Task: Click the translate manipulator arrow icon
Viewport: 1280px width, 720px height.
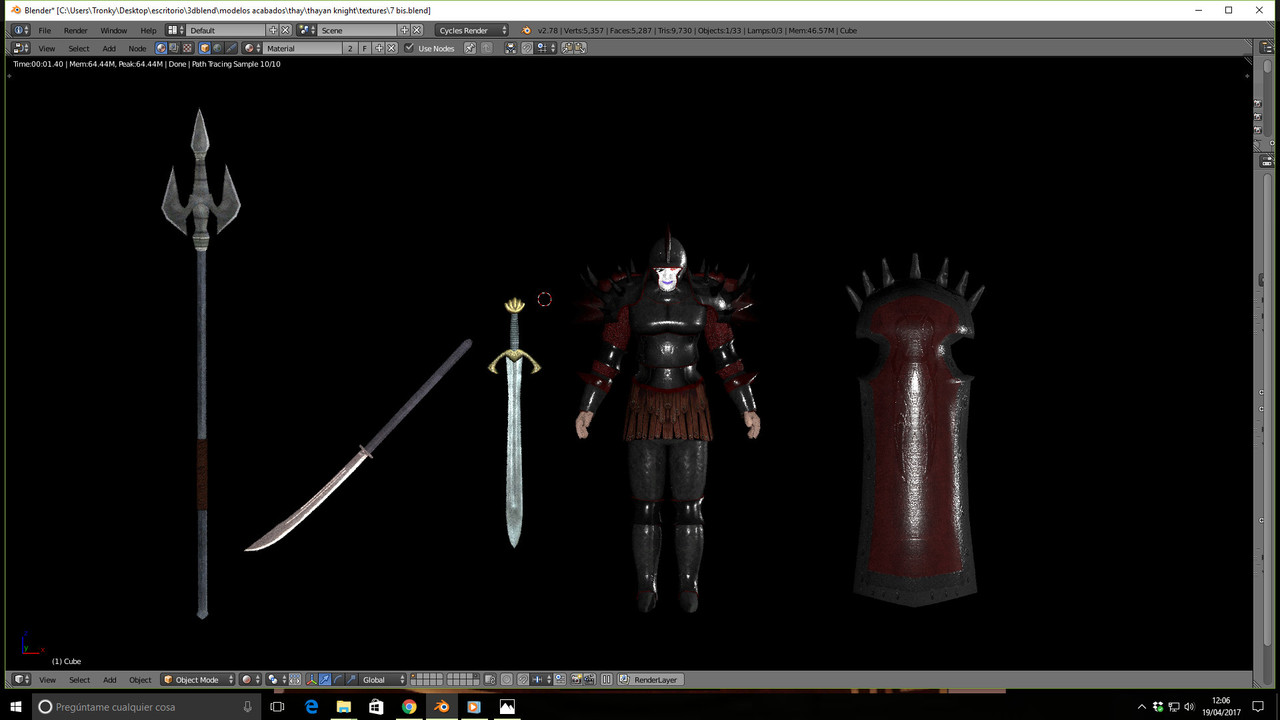Action: coord(325,680)
